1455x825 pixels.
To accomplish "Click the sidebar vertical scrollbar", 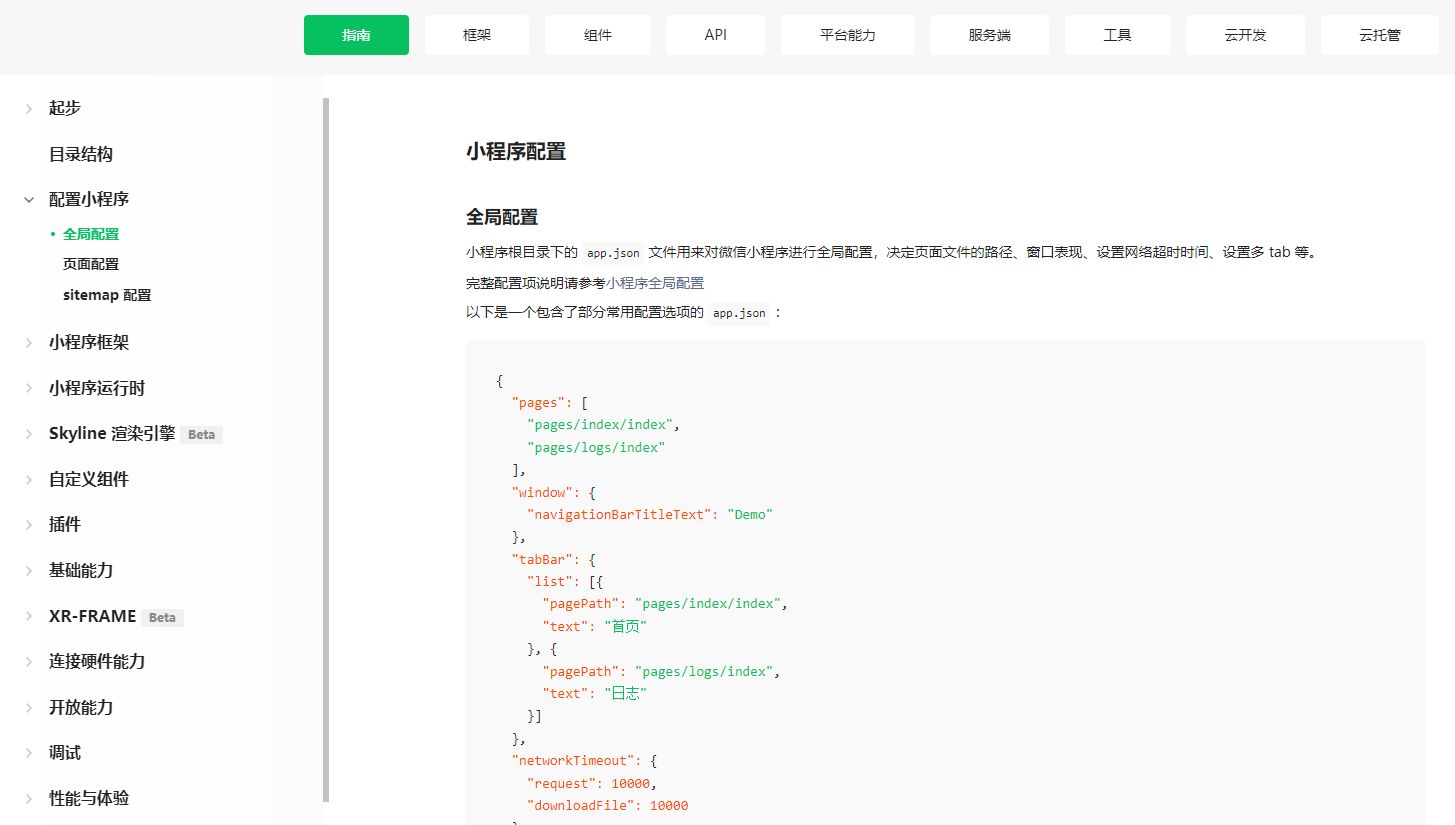I will (326, 450).
